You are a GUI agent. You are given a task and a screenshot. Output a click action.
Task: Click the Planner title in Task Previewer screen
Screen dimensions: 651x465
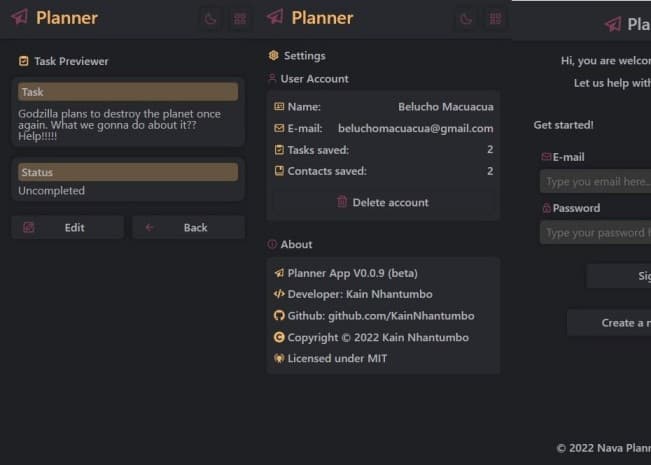[x=67, y=18]
